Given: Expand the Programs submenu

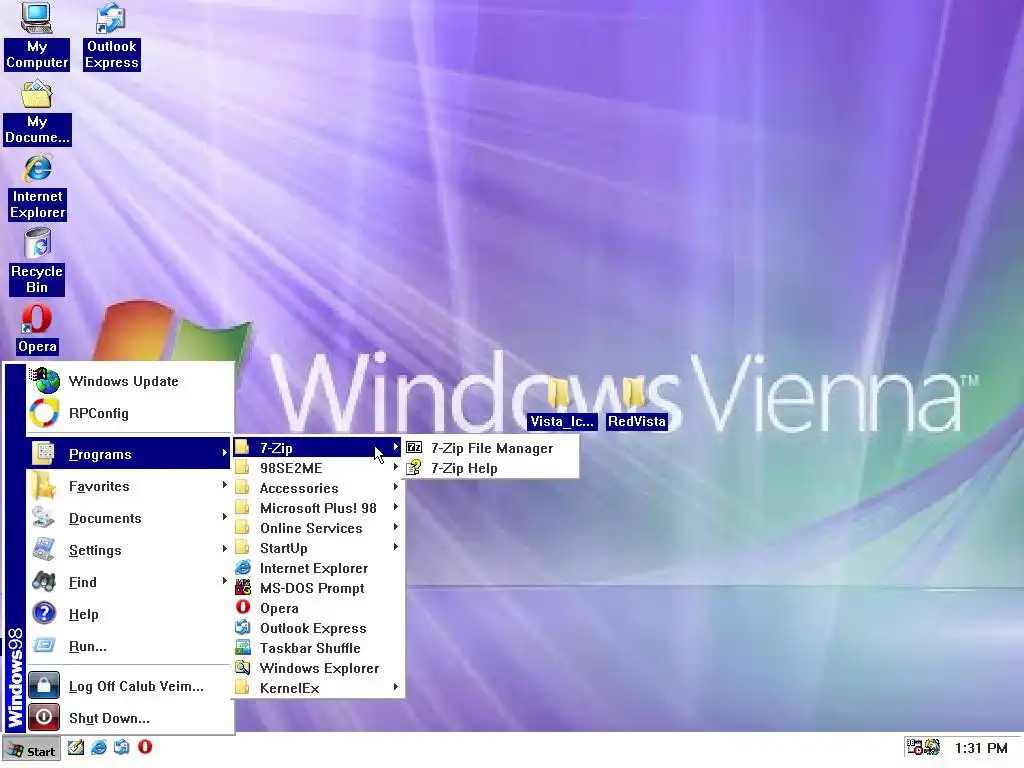Looking at the screenshot, I should [129, 454].
